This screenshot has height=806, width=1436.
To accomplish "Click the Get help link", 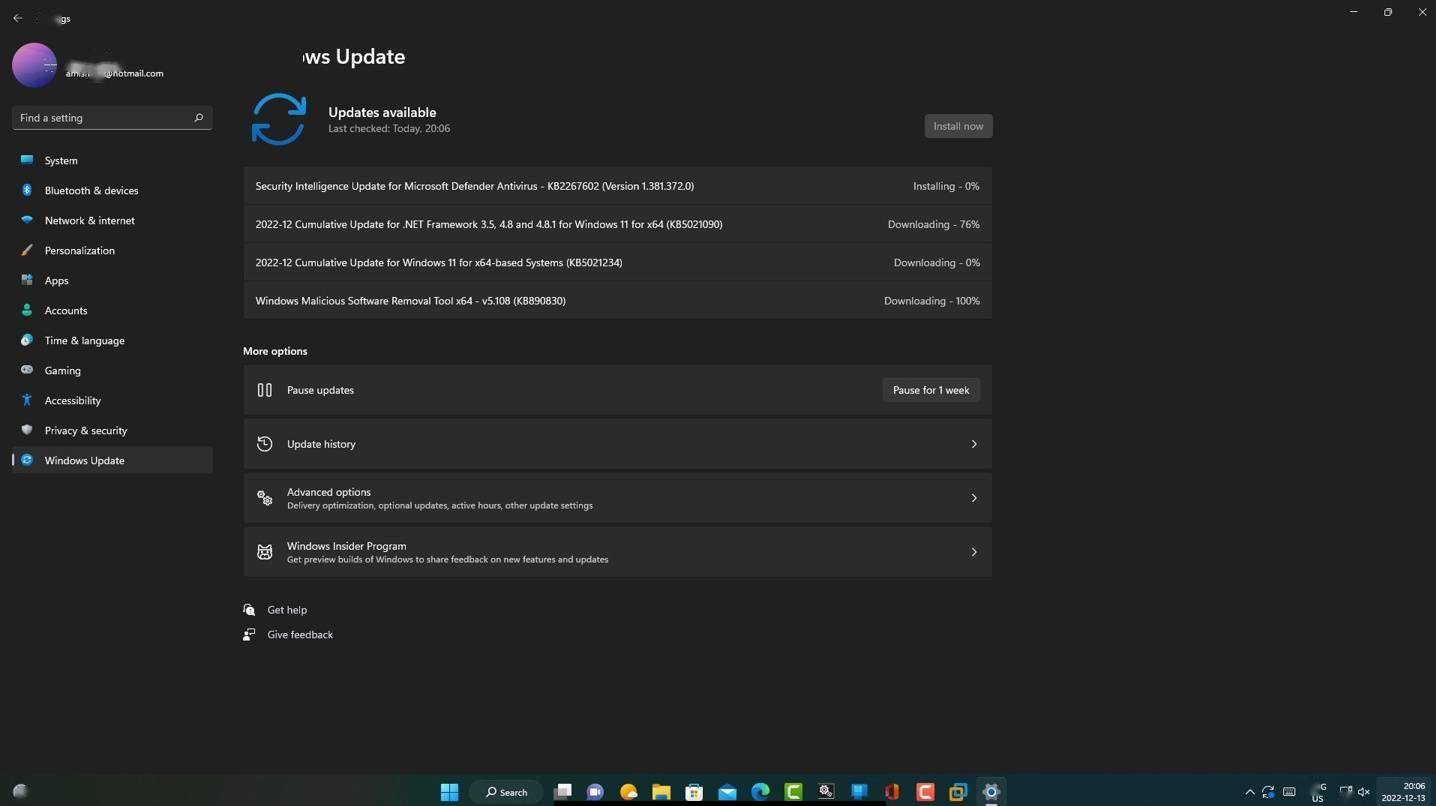I will (287, 610).
